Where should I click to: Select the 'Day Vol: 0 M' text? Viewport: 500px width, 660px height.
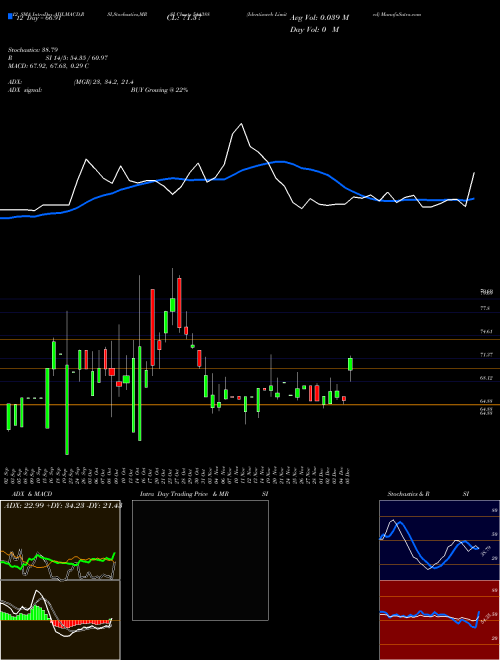(x=314, y=30)
